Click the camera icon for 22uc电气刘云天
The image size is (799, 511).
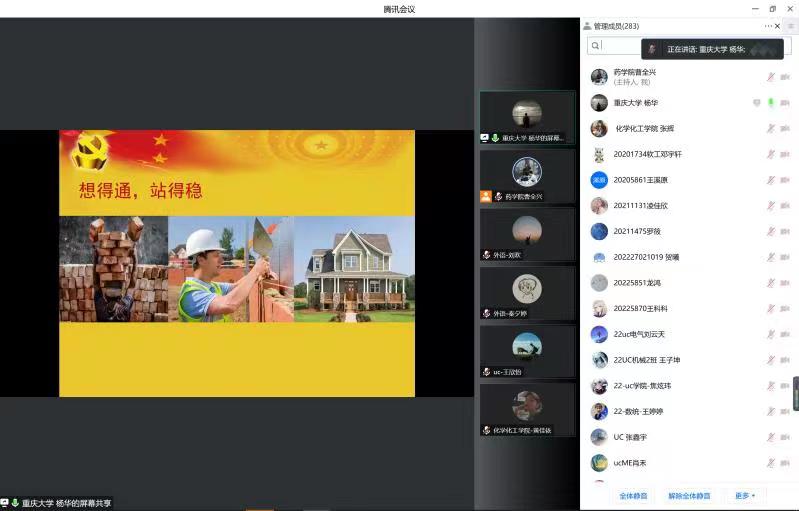point(784,334)
